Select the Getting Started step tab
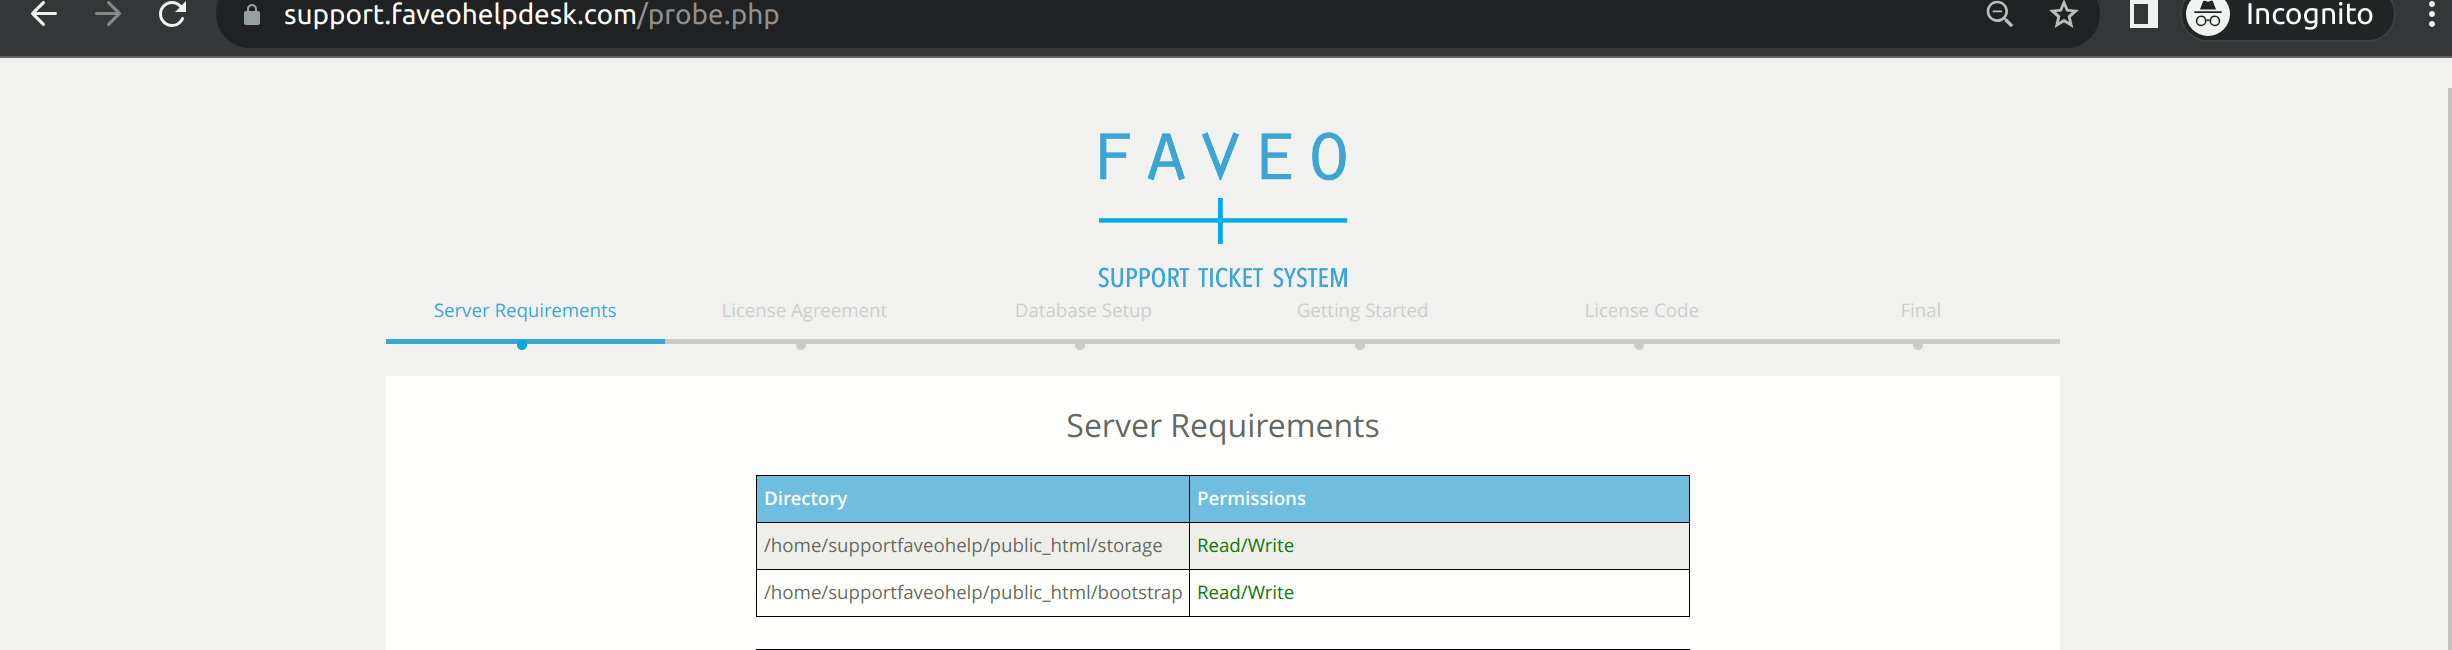Image resolution: width=2452 pixels, height=650 pixels. (1362, 311)
